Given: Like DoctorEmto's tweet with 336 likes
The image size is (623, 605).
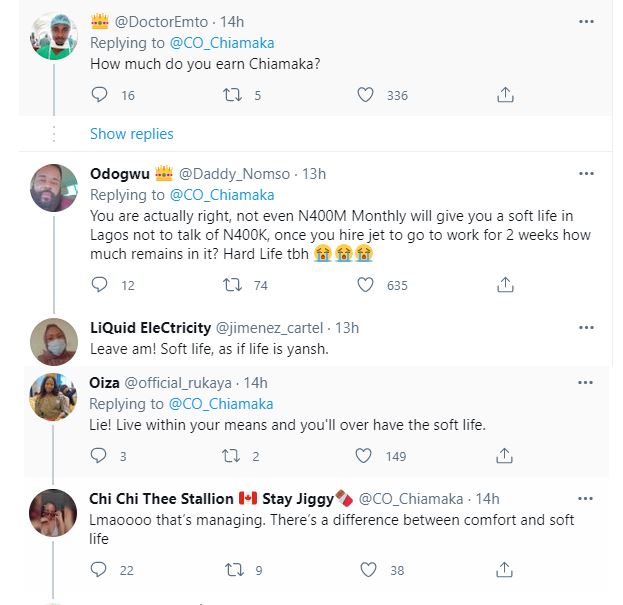Looking at the screenshot, I should click(368, 95).
